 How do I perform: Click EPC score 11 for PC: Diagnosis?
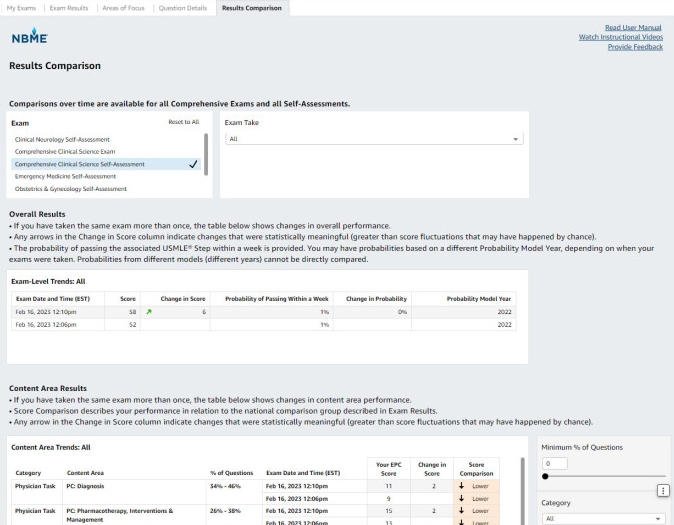[389, 486]
